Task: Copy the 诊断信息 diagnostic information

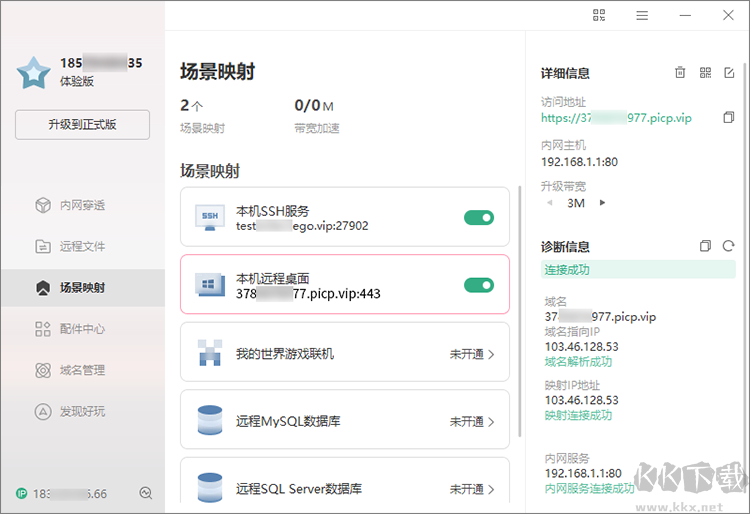Action: coord(705,246)
